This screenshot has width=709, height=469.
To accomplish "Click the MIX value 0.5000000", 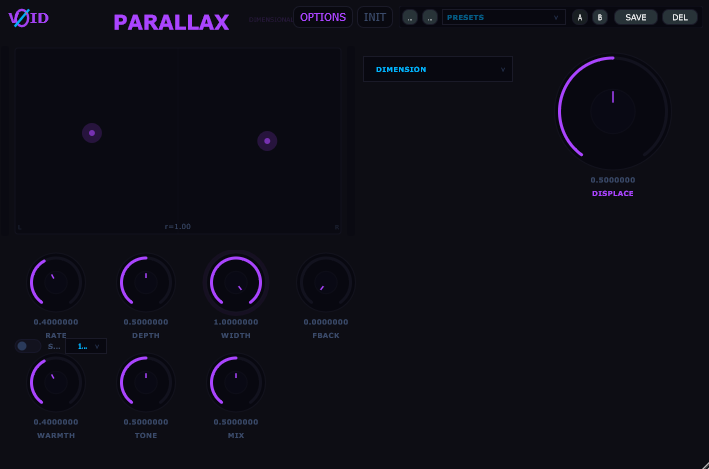I will click(236, 422).
